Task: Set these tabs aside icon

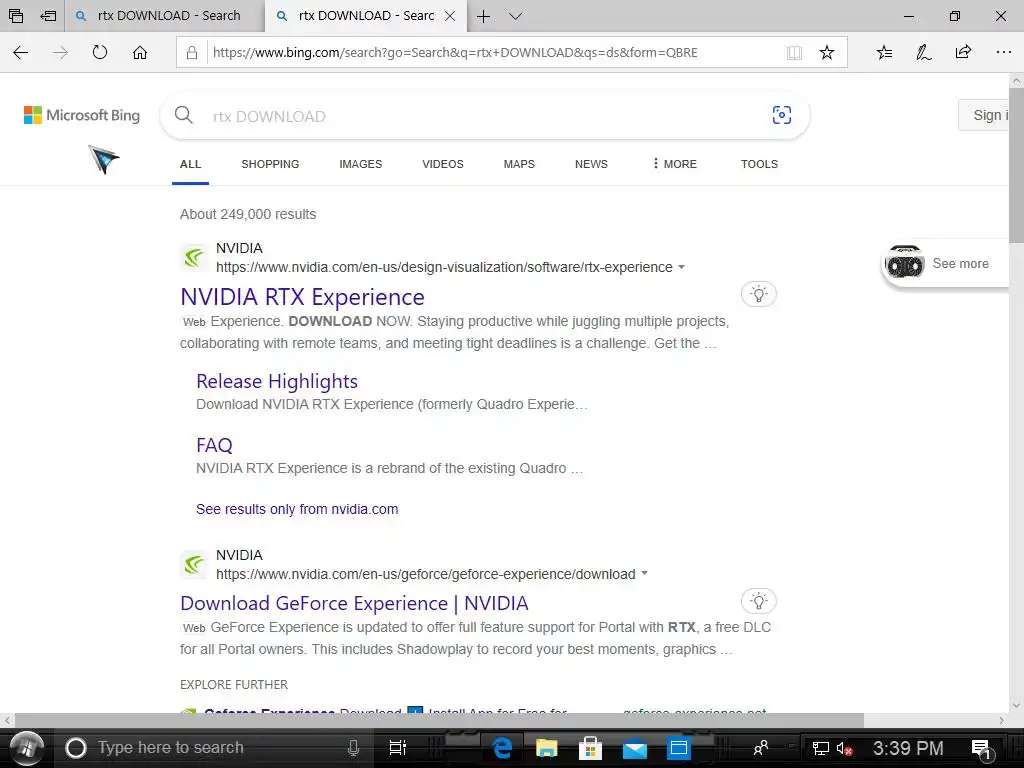Action: [x=48, y=16]
